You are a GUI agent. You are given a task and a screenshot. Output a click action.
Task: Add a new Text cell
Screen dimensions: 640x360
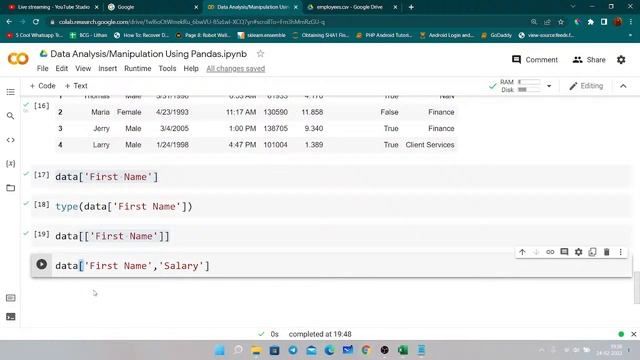[76, 86]
